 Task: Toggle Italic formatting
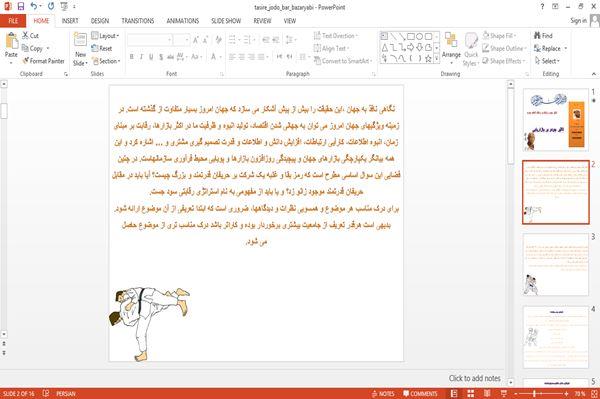pos(142,57)
